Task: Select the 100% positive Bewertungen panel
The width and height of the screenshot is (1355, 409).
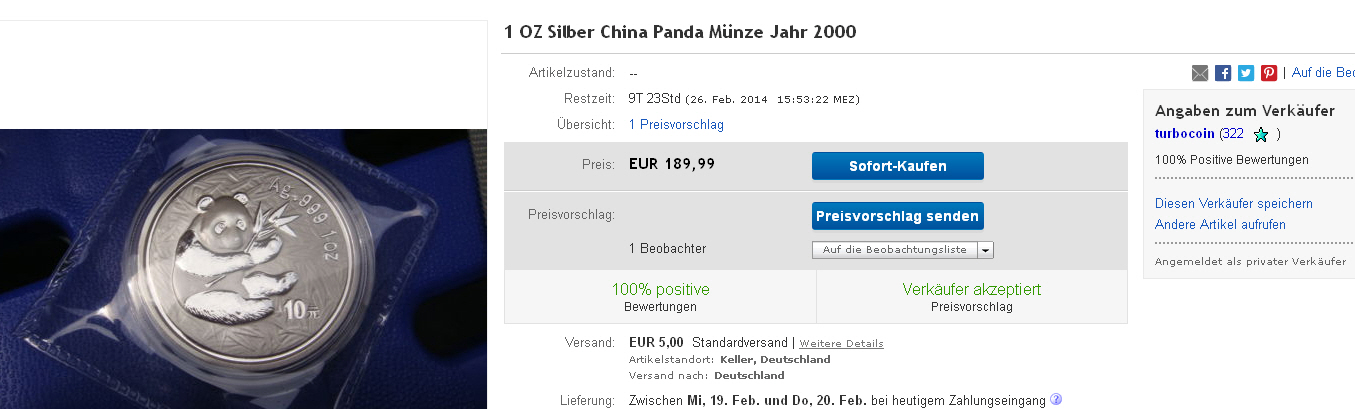Action: (x=660, y=297)
